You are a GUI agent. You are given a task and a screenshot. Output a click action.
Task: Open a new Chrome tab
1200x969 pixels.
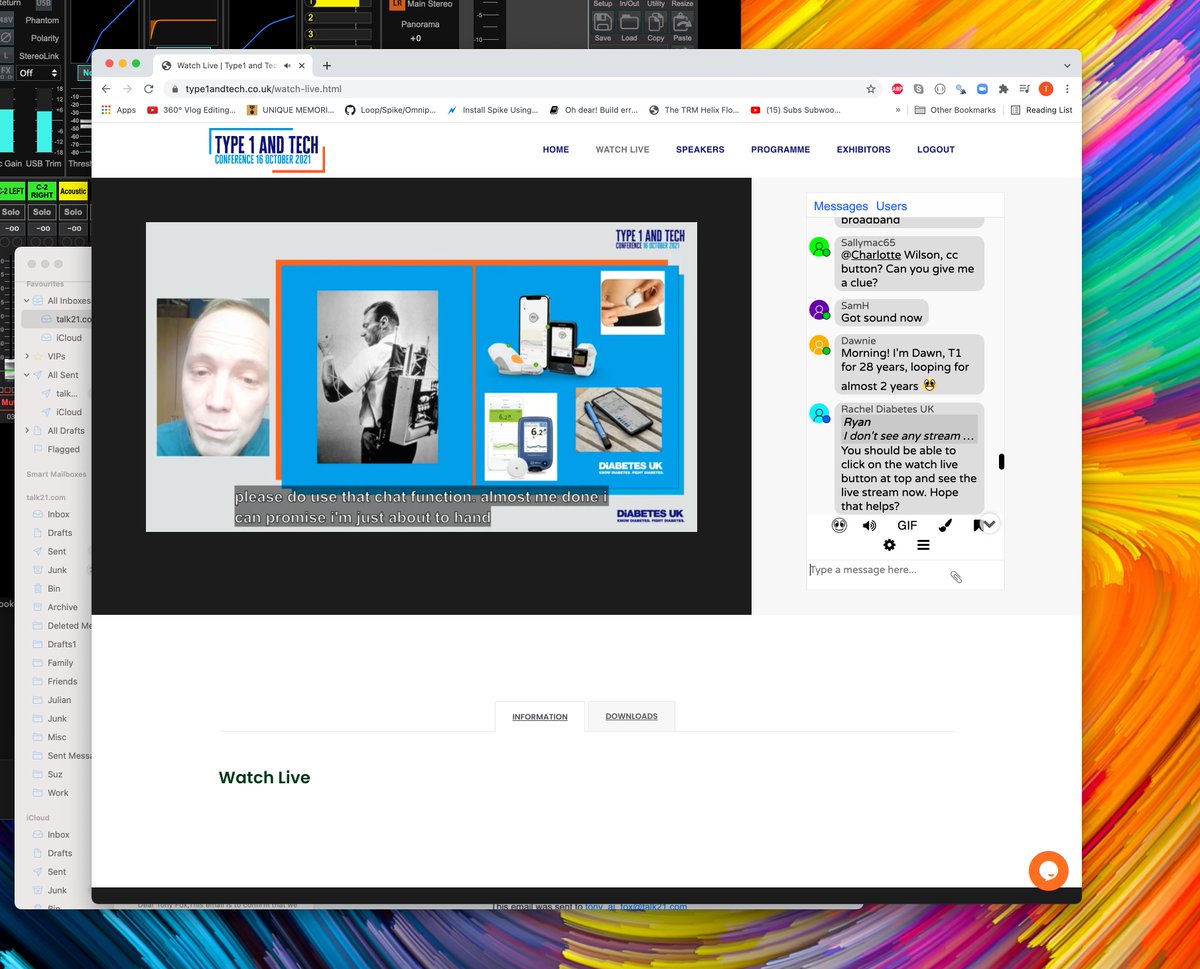[x=327, y=65]
